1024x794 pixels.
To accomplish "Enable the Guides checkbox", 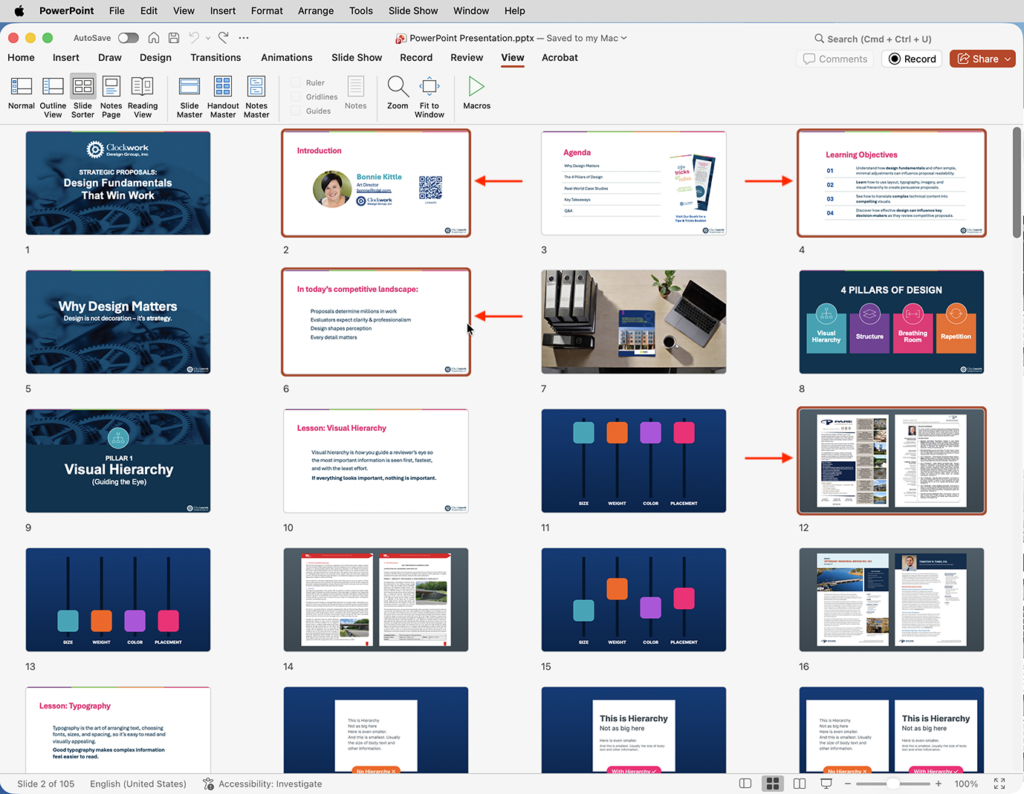I will (x=296, y=111).
